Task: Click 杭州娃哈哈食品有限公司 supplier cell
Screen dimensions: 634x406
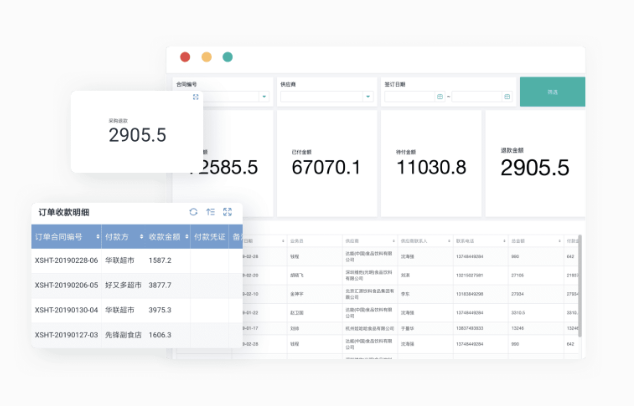Action: pyautogui.click(x=370, y=328)
